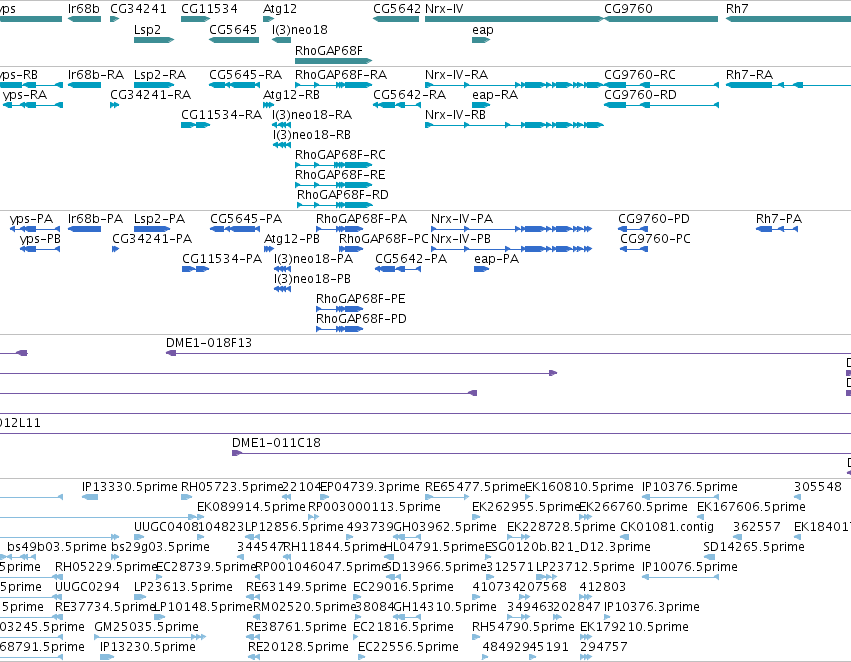Select the Nrx-IV gene label
851x662 pixels.
tap(444, 9)
